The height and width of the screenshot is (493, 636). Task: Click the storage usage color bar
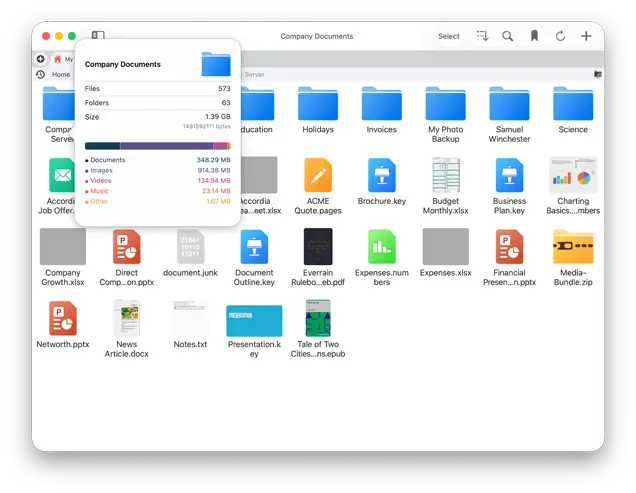[x=157, y=146]
